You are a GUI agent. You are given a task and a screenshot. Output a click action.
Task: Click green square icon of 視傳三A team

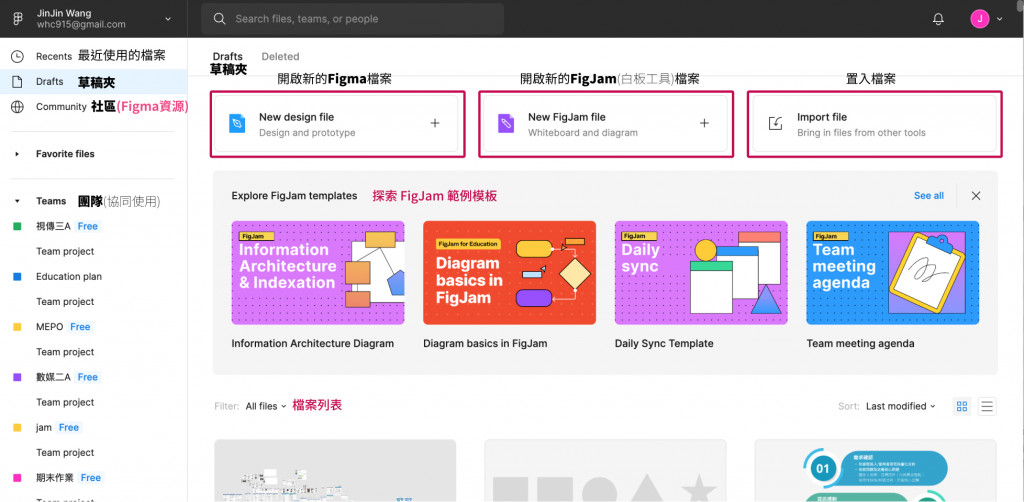[18, 227]
